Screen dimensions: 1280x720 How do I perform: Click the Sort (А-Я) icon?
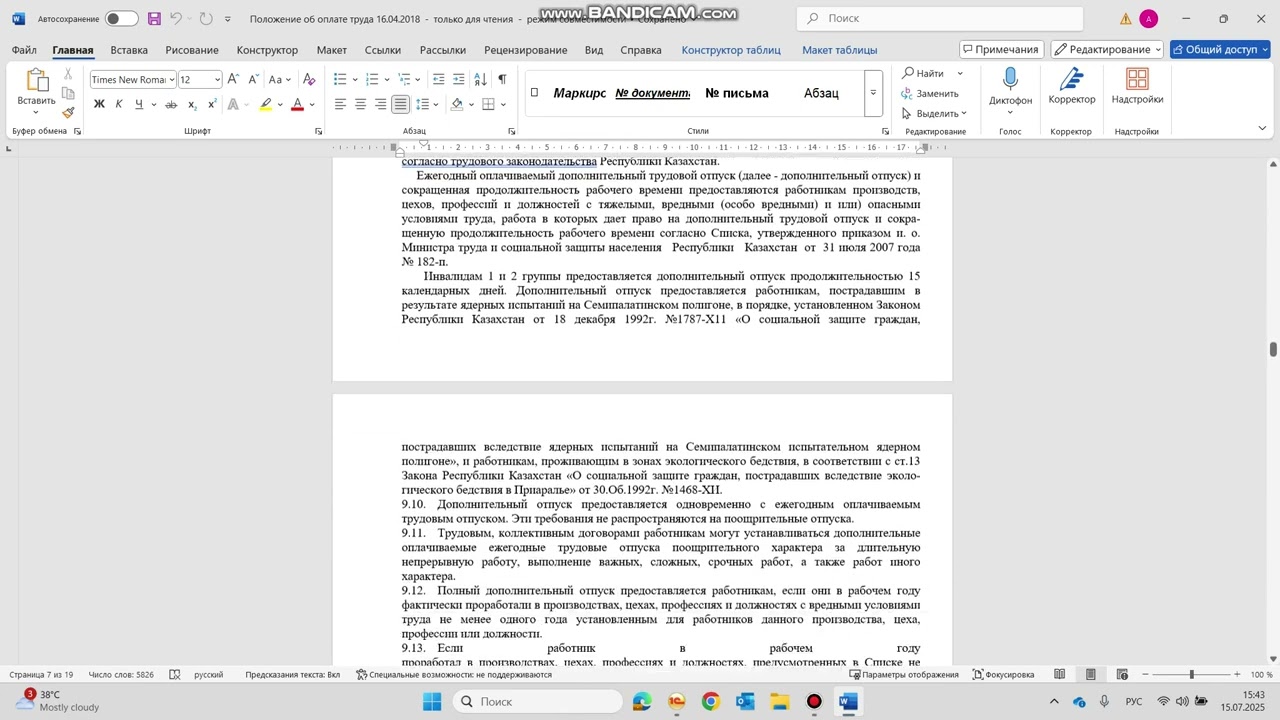(x=481, y=79)
